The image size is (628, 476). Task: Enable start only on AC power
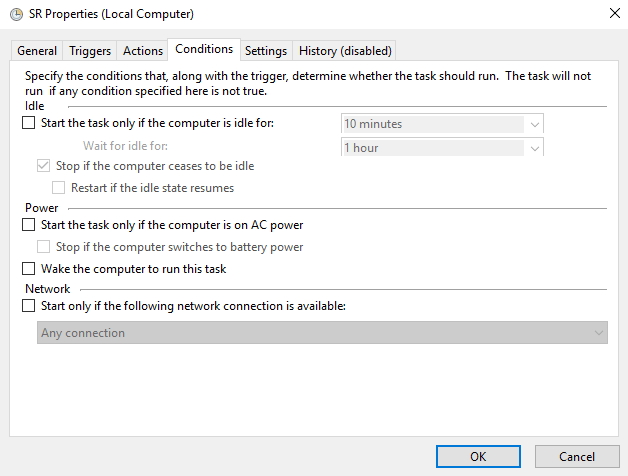click(x=28, y=225)
